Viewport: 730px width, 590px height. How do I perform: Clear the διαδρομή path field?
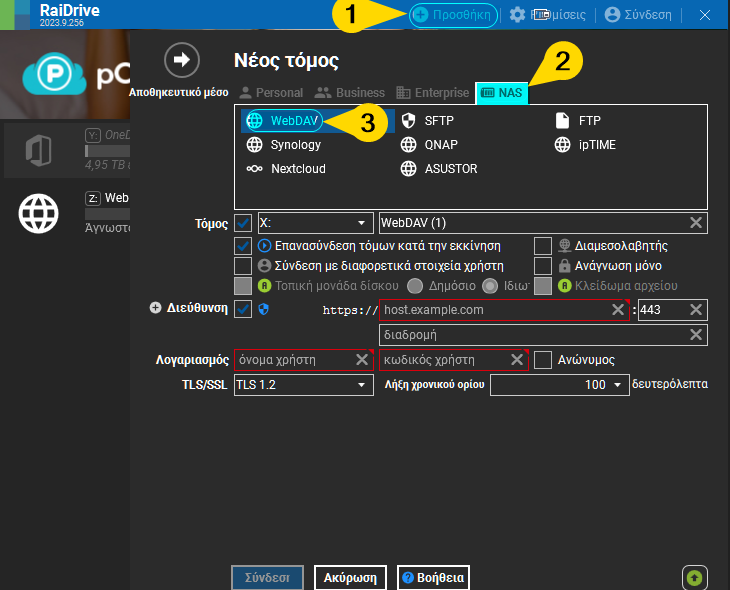696,334
